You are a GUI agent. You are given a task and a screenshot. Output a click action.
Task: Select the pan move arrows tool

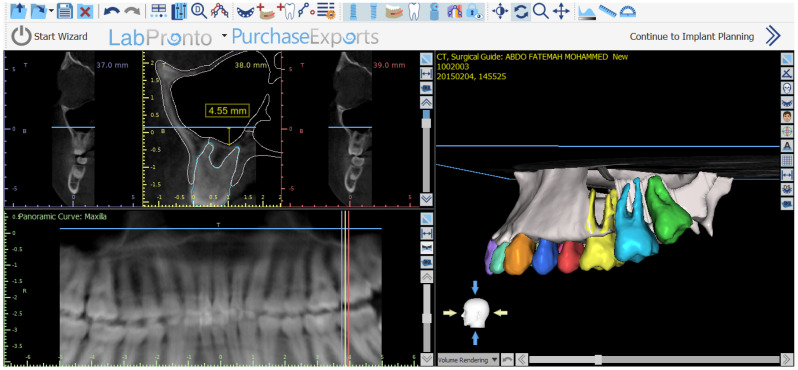pyautogui.click(x=561, y=11)
